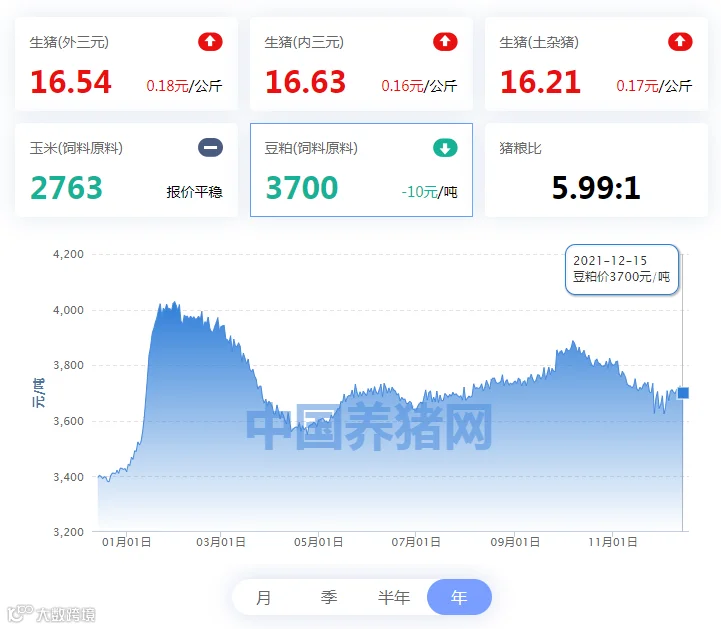Image resolution: width=721 pixels, height=629 pixels.
Task: Click price value 16.54
Action: click(71, 82)
